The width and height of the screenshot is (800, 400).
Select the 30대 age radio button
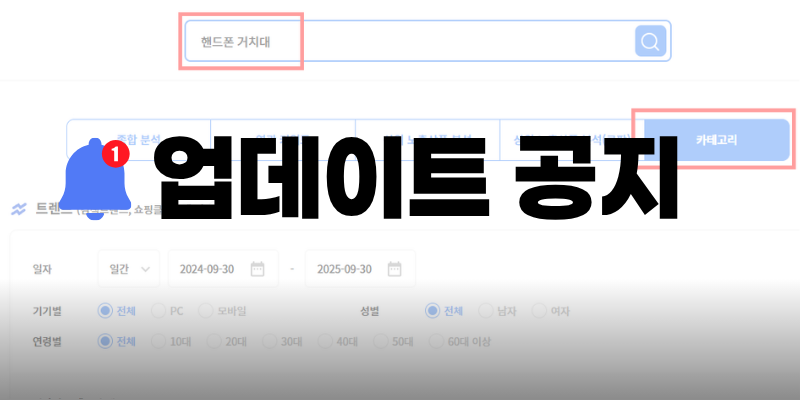(270, 341)
